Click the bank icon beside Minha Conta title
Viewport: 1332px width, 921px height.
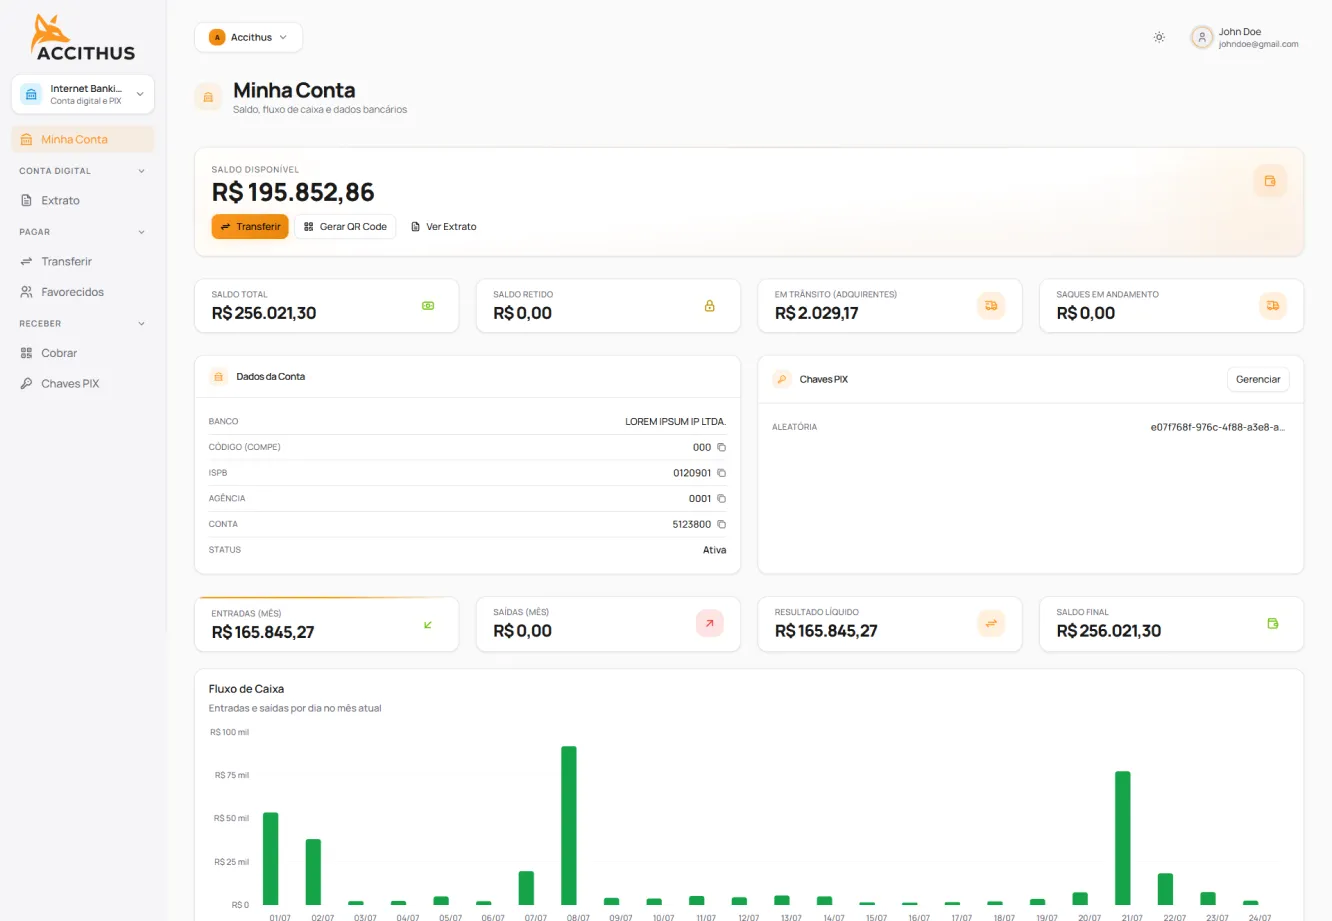(x=208, y=97)
